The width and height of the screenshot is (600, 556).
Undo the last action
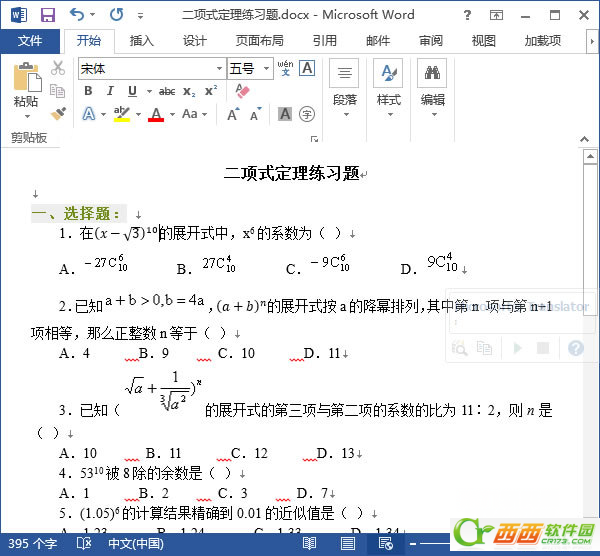[x=77, y=15]
